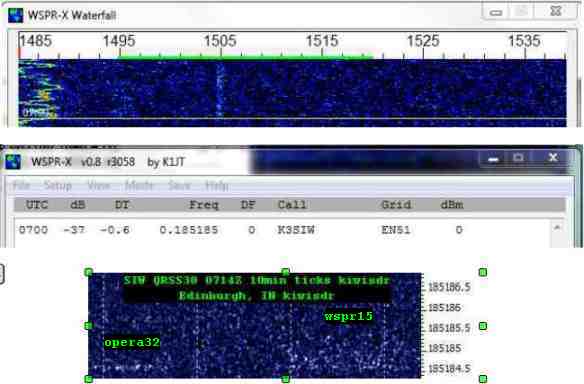Click the green WSPR band bar
Screen dimensions: 584x384
(246, 57)
